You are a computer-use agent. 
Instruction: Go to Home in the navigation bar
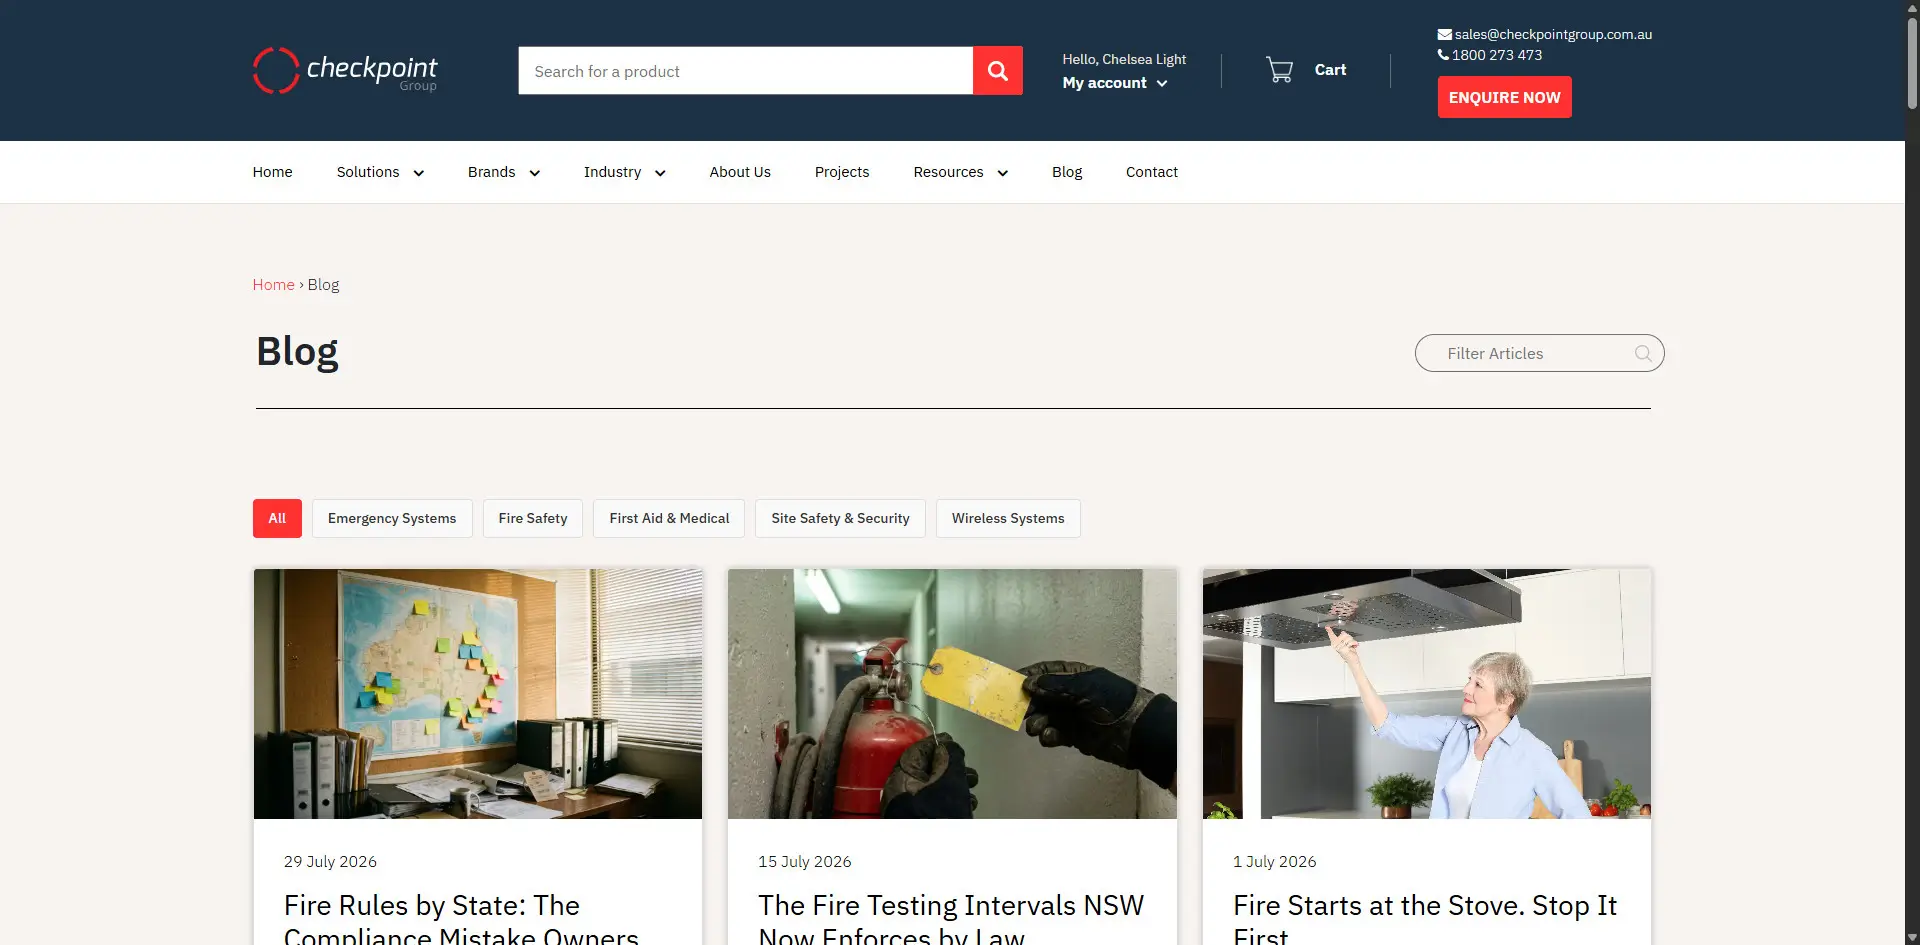click(272, 172)
